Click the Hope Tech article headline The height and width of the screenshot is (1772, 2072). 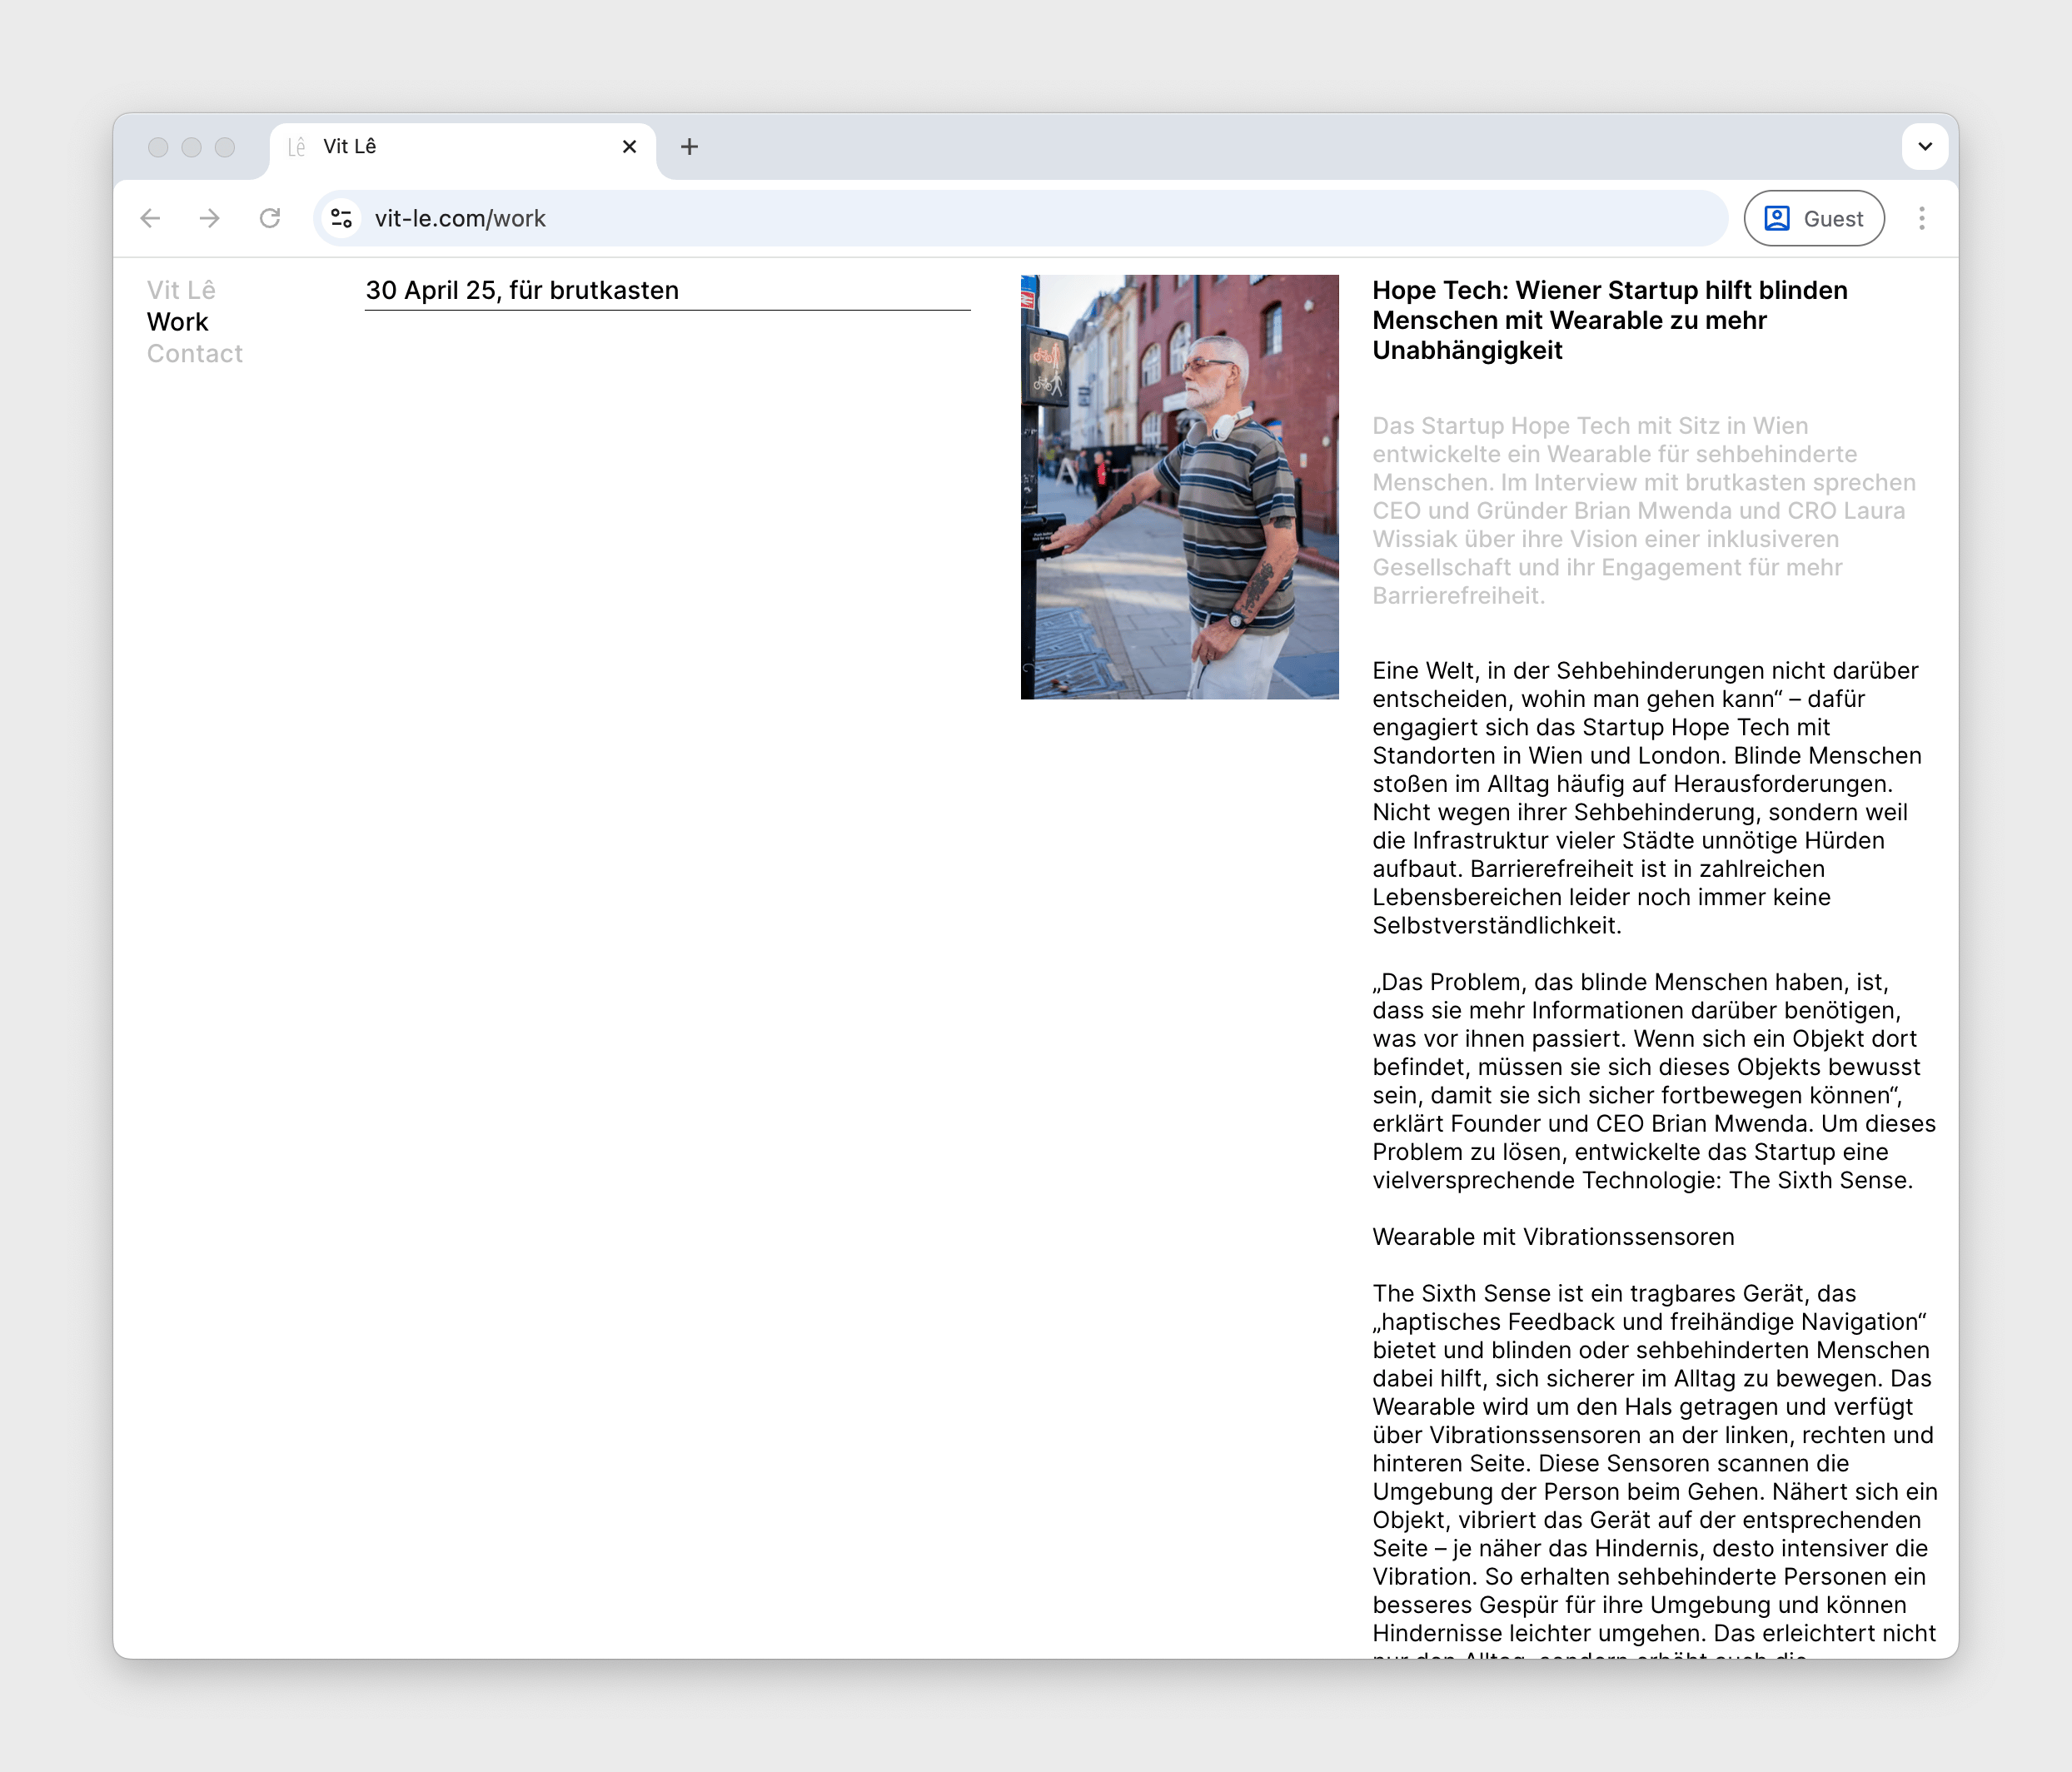(x=1609, y=320)
